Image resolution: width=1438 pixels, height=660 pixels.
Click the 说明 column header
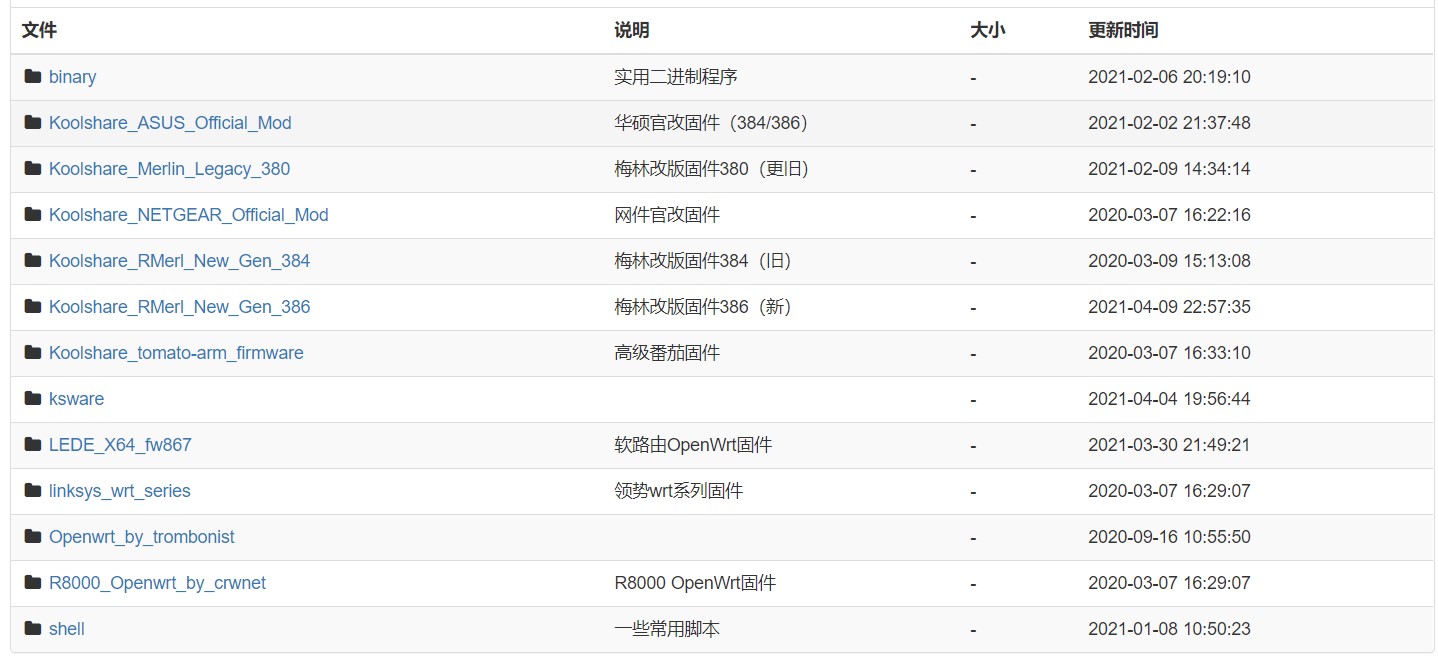pyautogui.click(x=631, y=30)
